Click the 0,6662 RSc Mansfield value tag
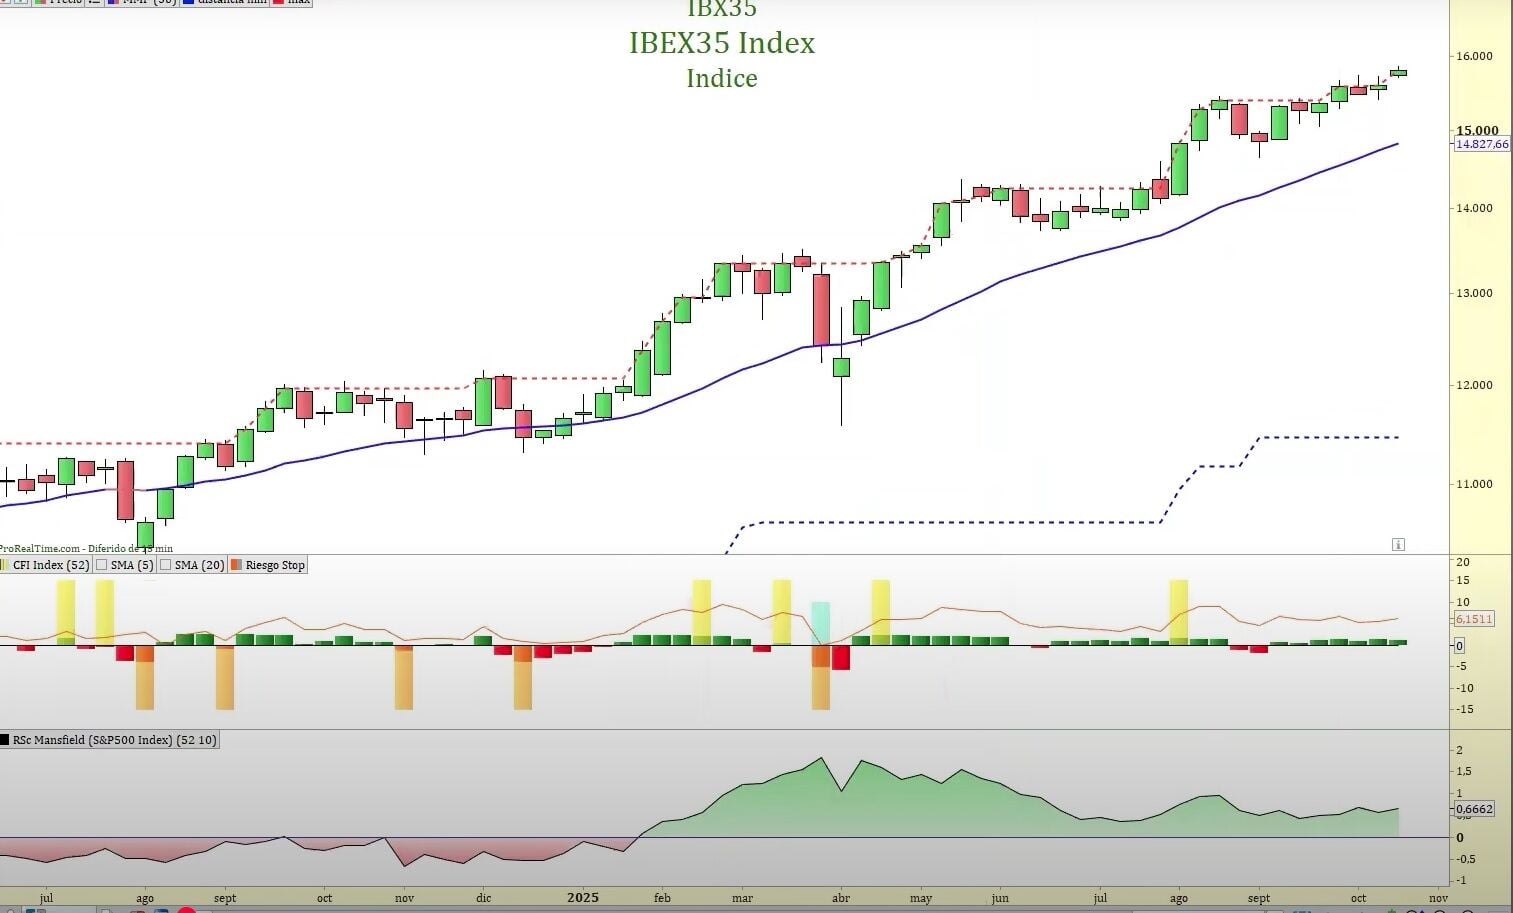 click(x=1474, y=809)
